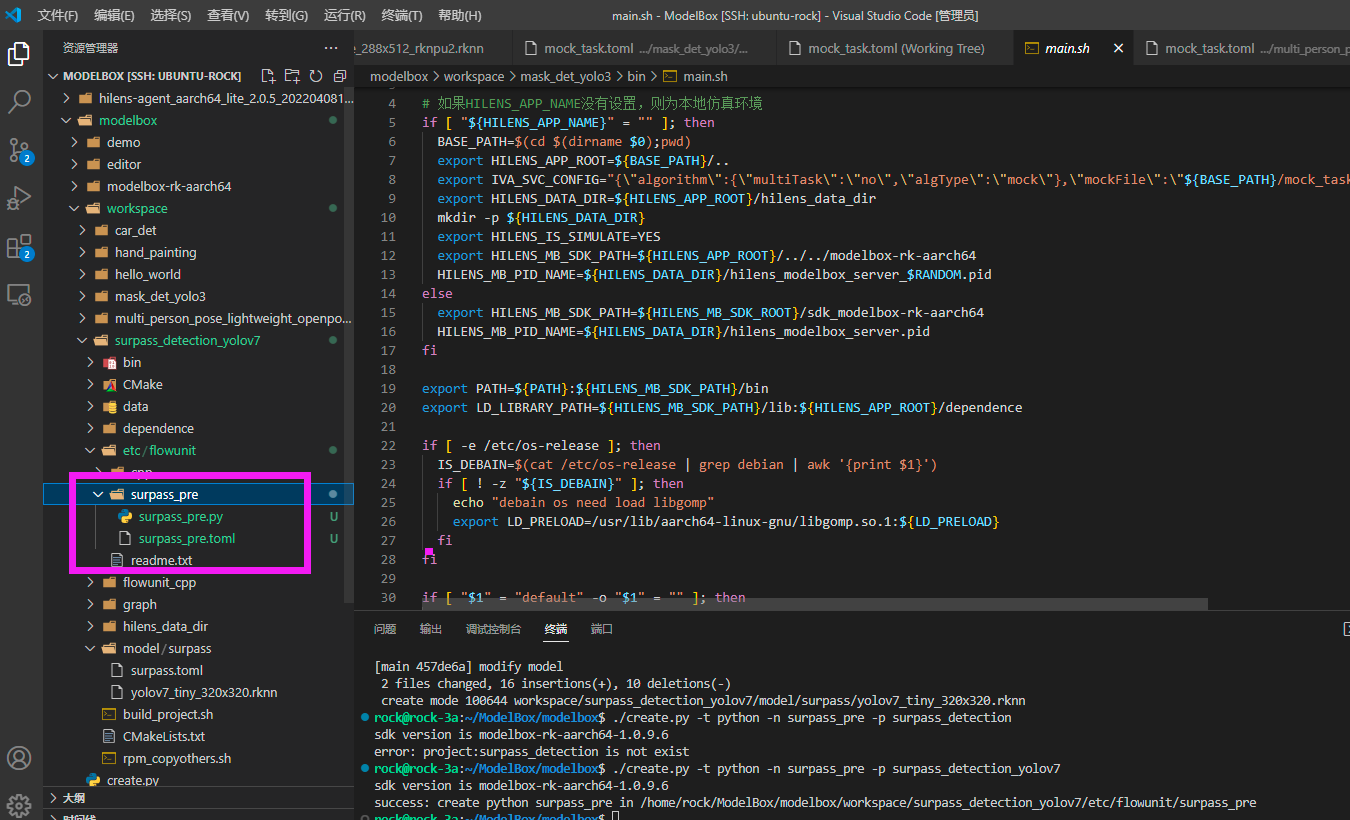Open surpass_pre.py file in explorer

click(x=180, y=516)
